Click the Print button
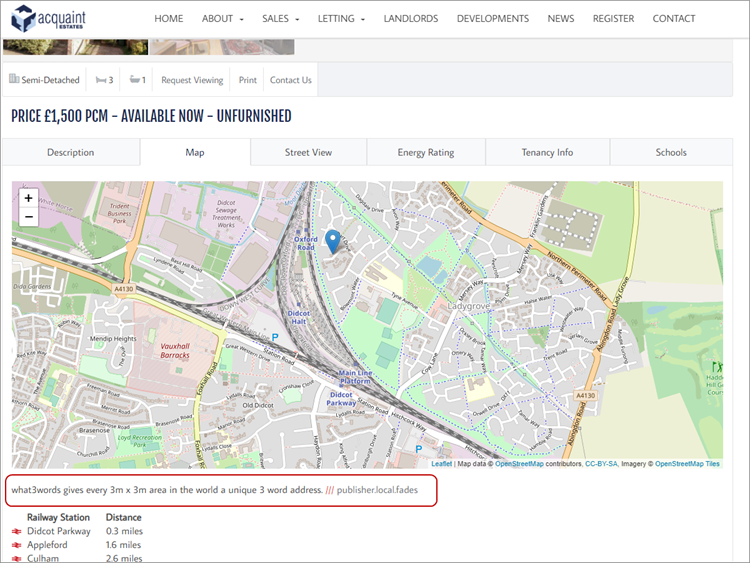Image resolution: width=750 pixels, height=563 pixels. [247, 80]
